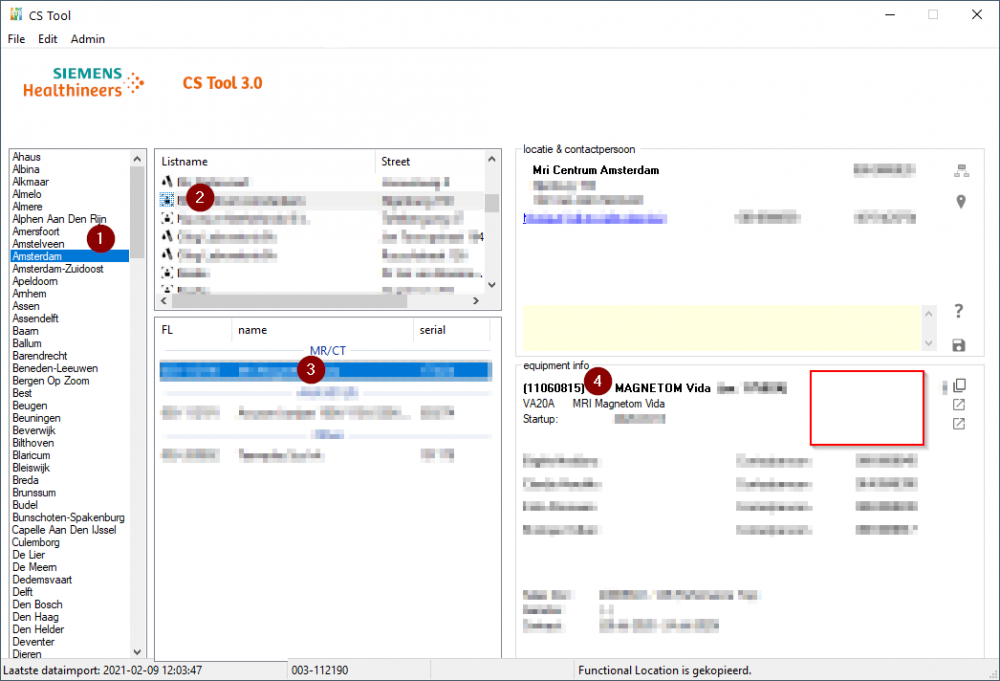
Task: Select Breda in the city list
Action: point(26,480)
